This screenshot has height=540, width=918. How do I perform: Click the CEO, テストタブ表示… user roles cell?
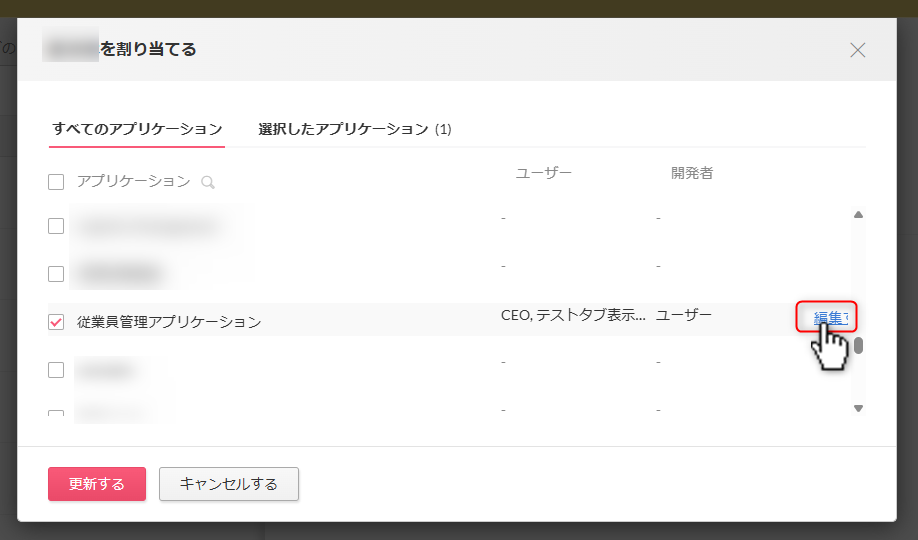[x=573, y=315]
